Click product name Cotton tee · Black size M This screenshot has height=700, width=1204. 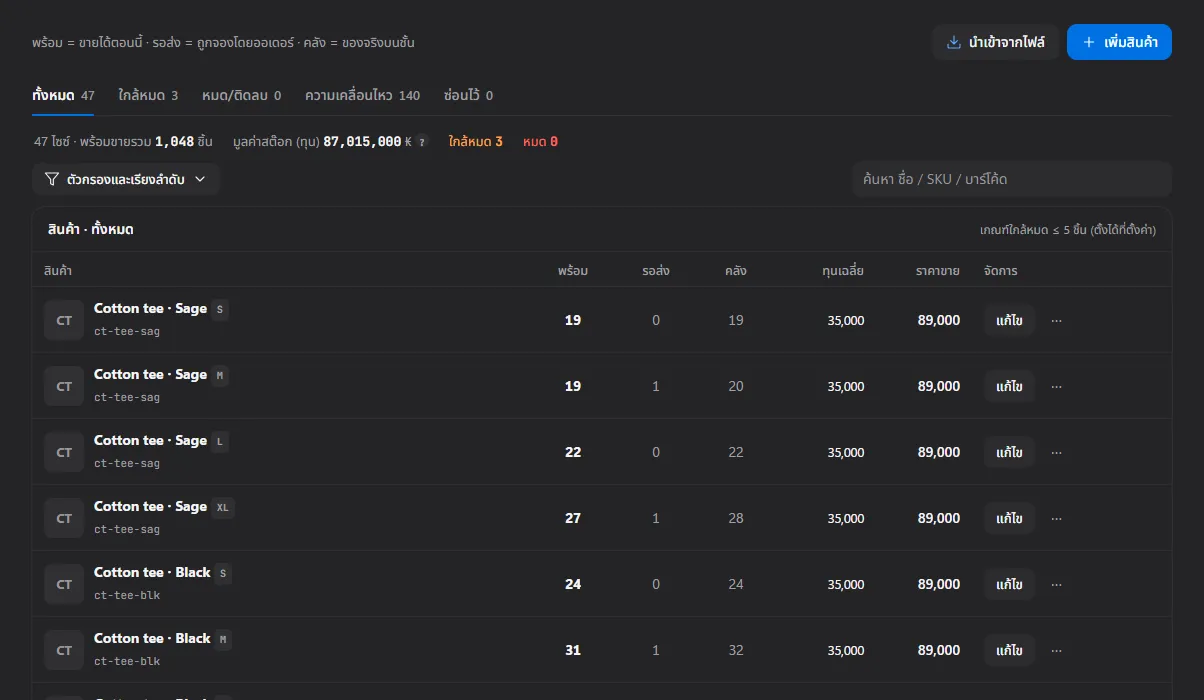(152, 639)
